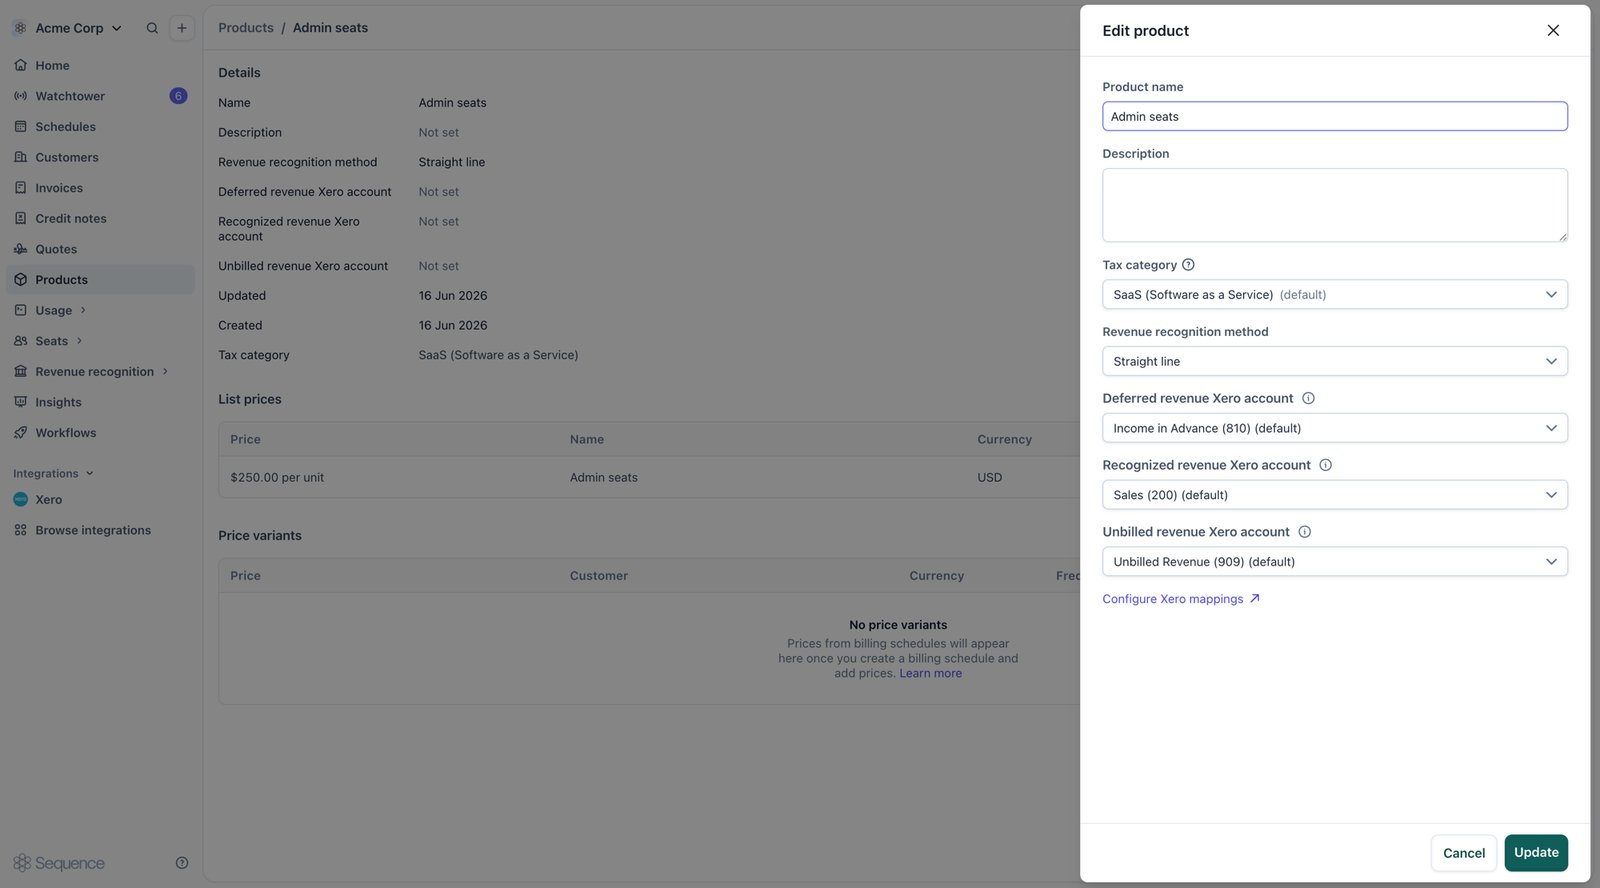Click the Quotes icon in sidebar
The height and width of the screenshot is (888, 1600).
[21, 249]
